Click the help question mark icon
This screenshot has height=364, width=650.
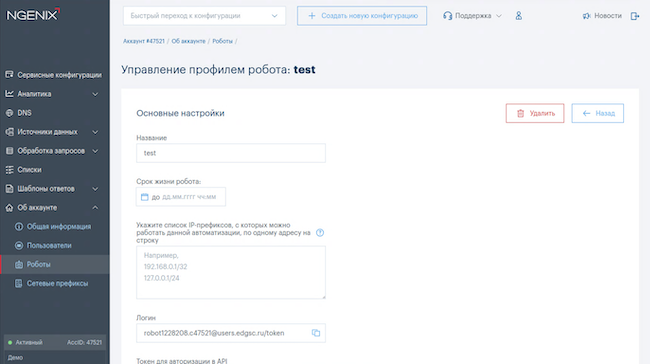[320, 233]
